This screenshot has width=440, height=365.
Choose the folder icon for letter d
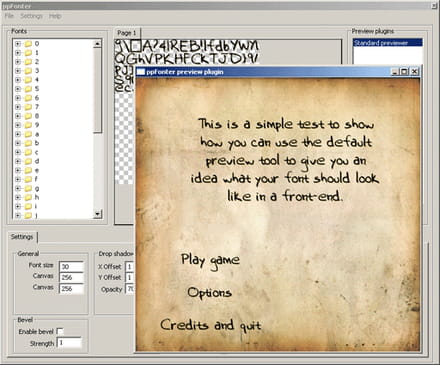(28, 161)
